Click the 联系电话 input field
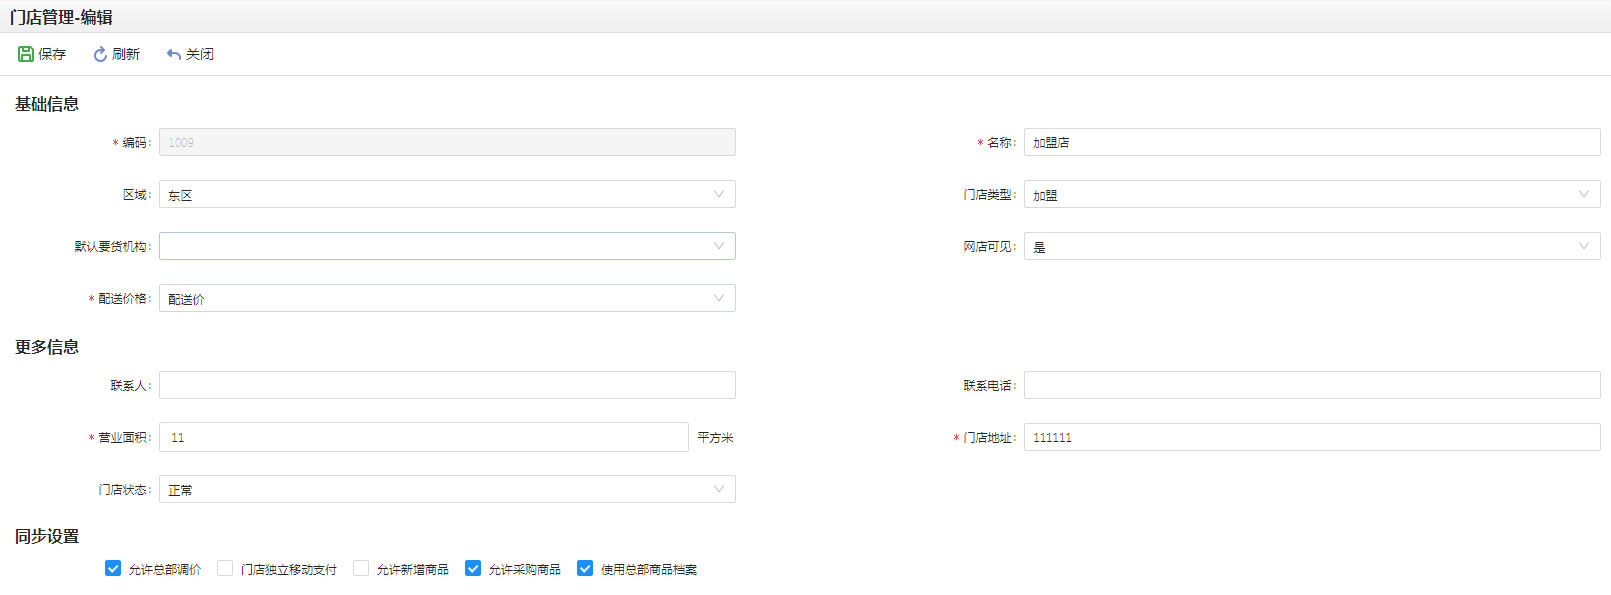 tap(1311, 385)
